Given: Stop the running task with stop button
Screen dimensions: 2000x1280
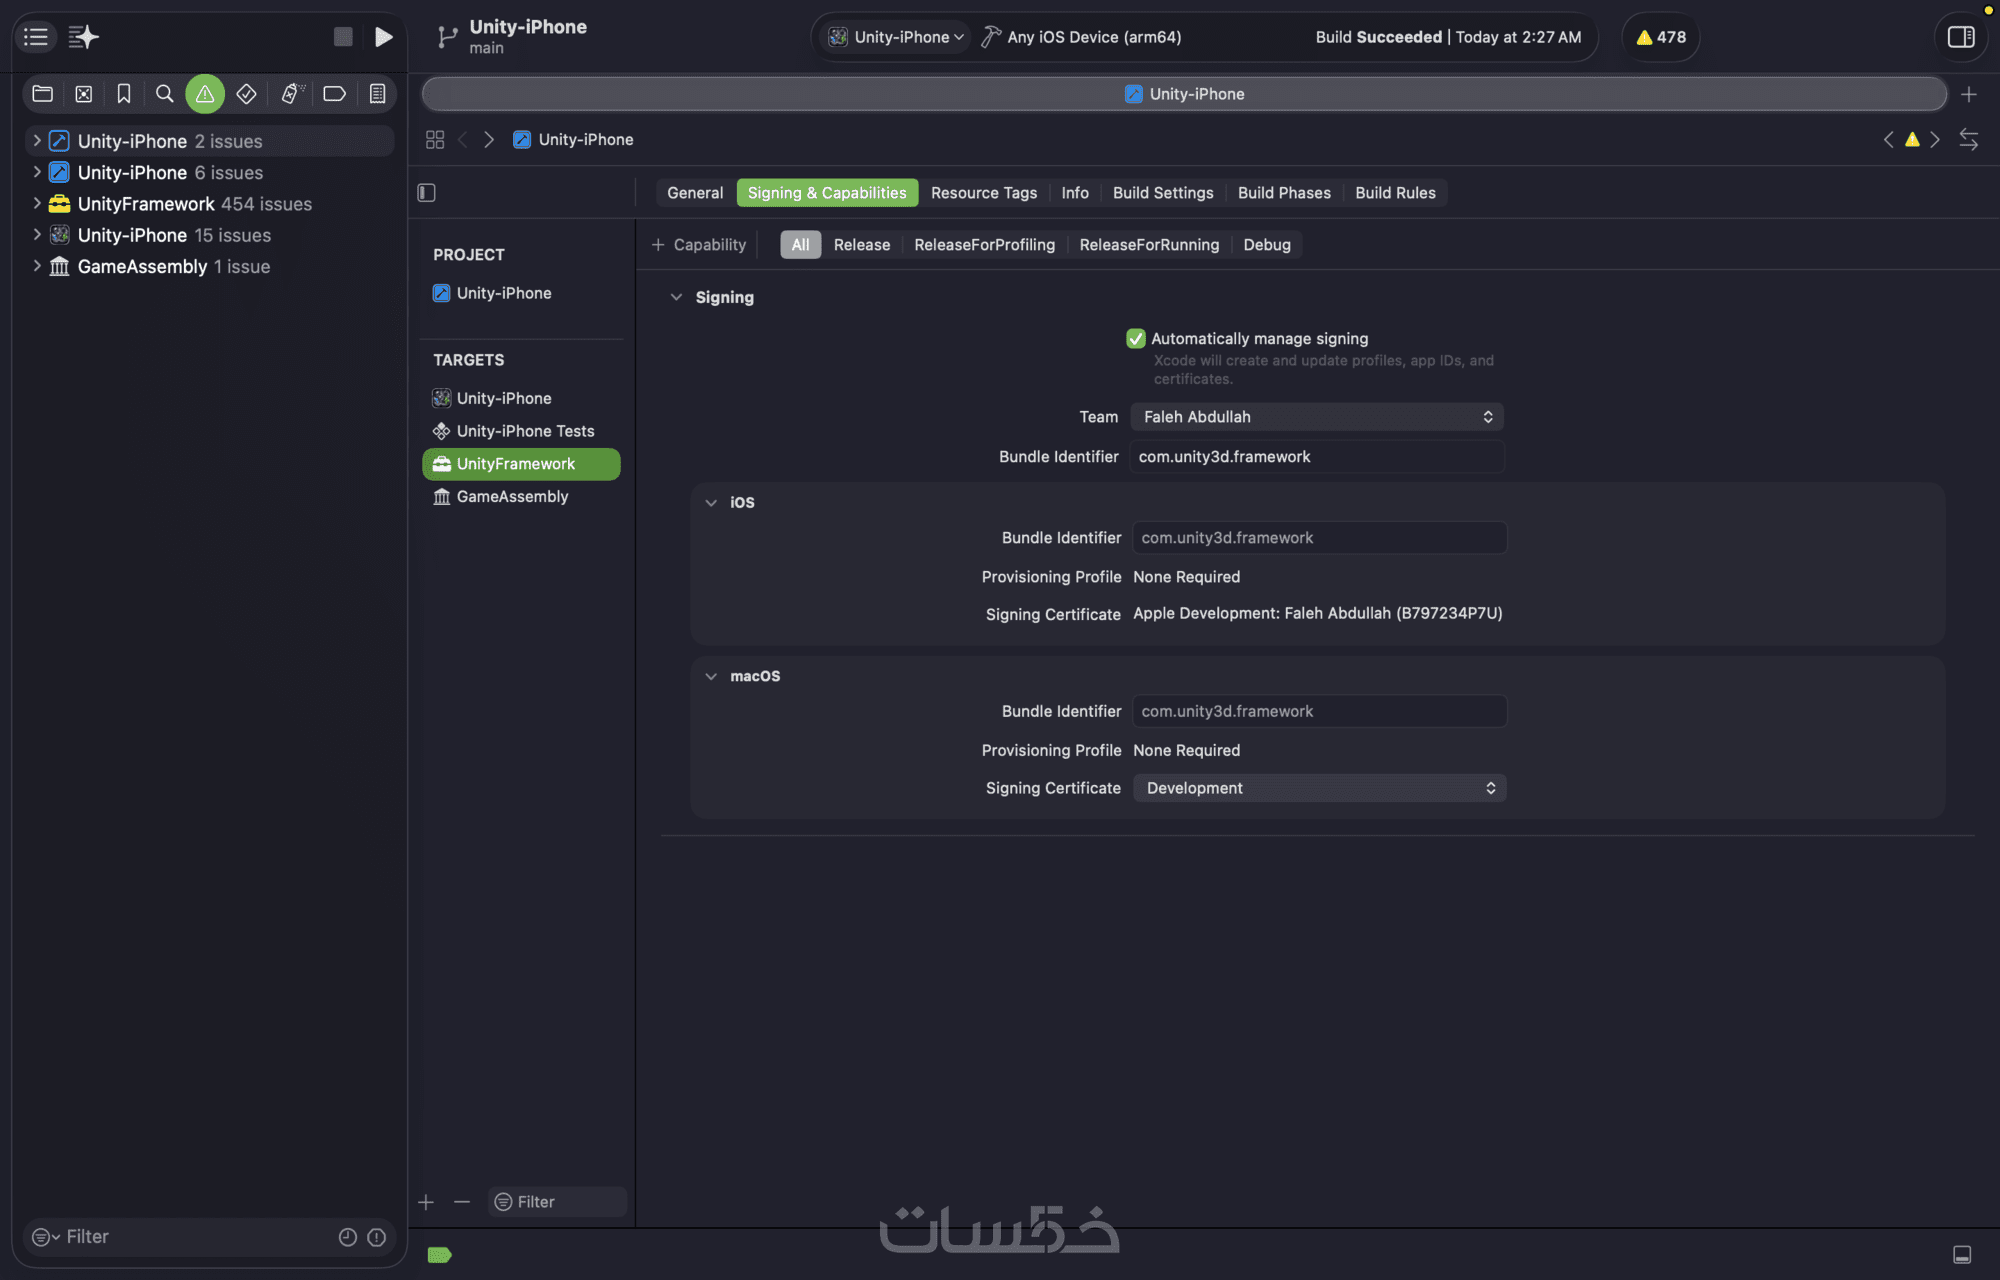Looking at the screenshot, I should [x=343, y=37].
